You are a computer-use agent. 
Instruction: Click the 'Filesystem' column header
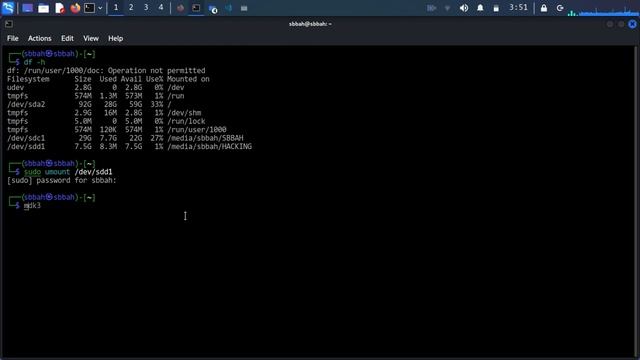pos(28,79)
